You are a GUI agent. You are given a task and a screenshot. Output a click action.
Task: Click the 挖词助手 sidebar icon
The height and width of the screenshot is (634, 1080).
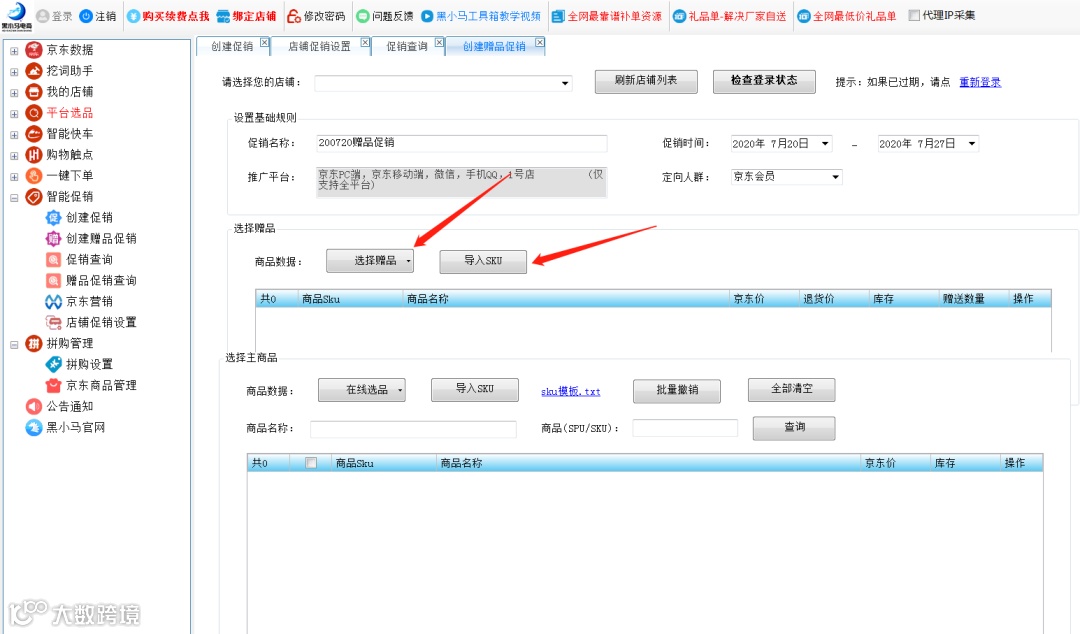coord(34,70)
